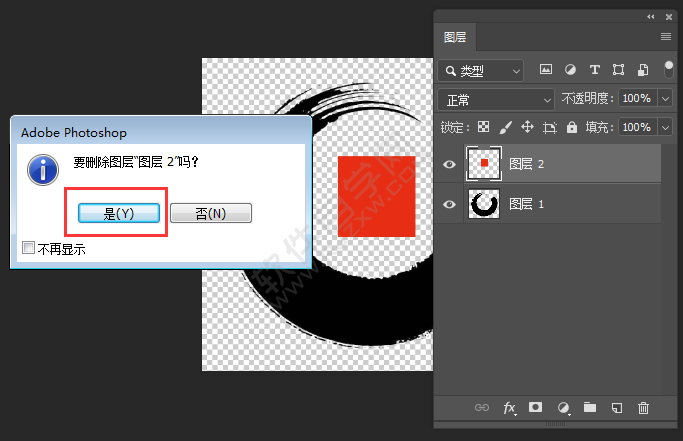Click the blue info icon in dialog

tap(43, 170)
